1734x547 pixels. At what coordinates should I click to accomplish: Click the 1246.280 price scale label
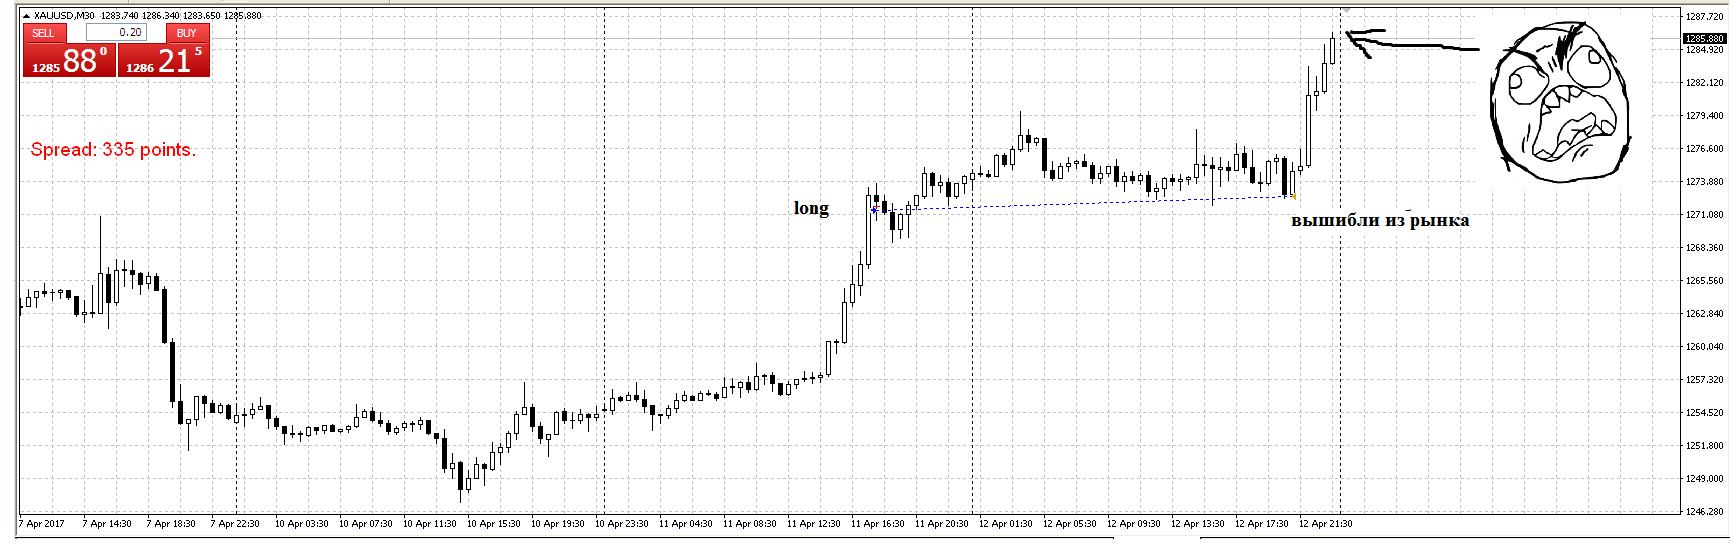pyautogui.click(x=1704, y=512)
